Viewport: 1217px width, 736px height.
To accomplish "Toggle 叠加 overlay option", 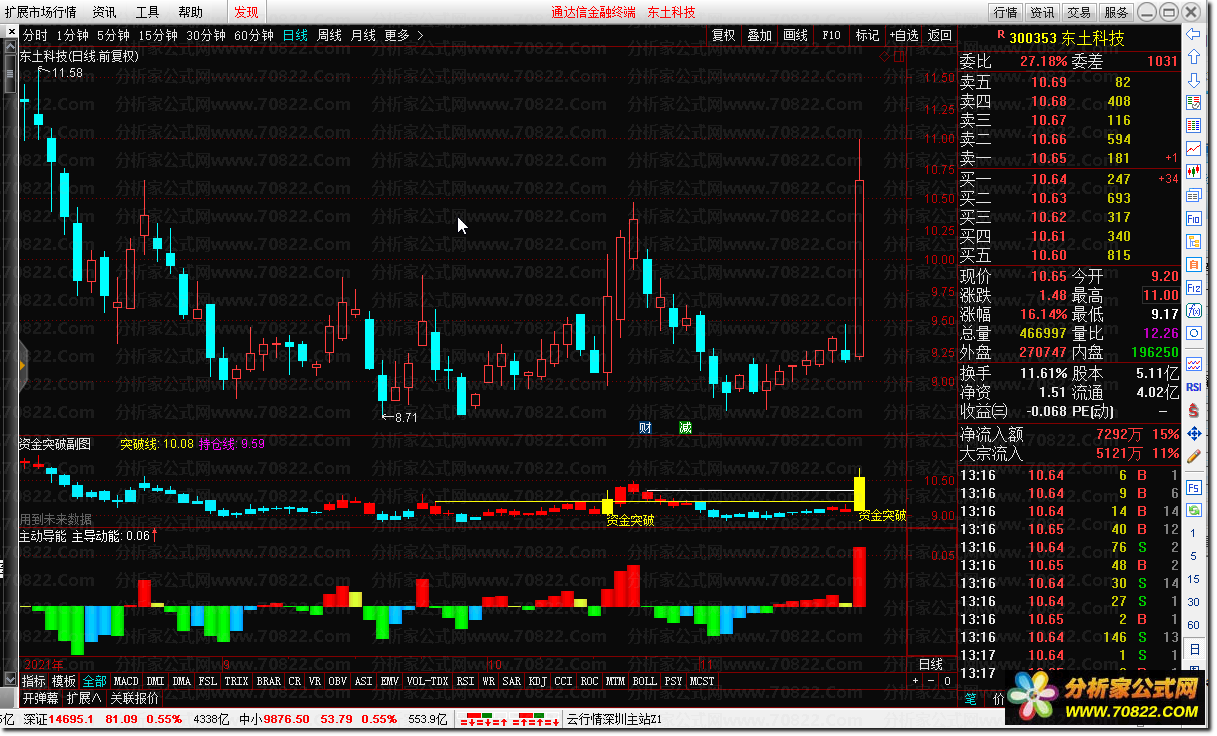I will click(x=760, y=35).
